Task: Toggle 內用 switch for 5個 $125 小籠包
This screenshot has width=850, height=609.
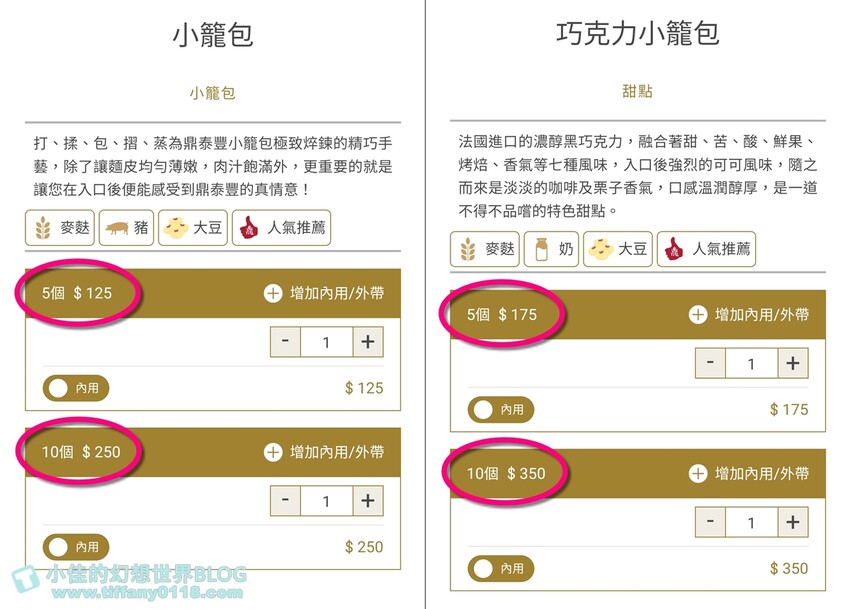Action: pyautogui.click(x=76, y=388)
